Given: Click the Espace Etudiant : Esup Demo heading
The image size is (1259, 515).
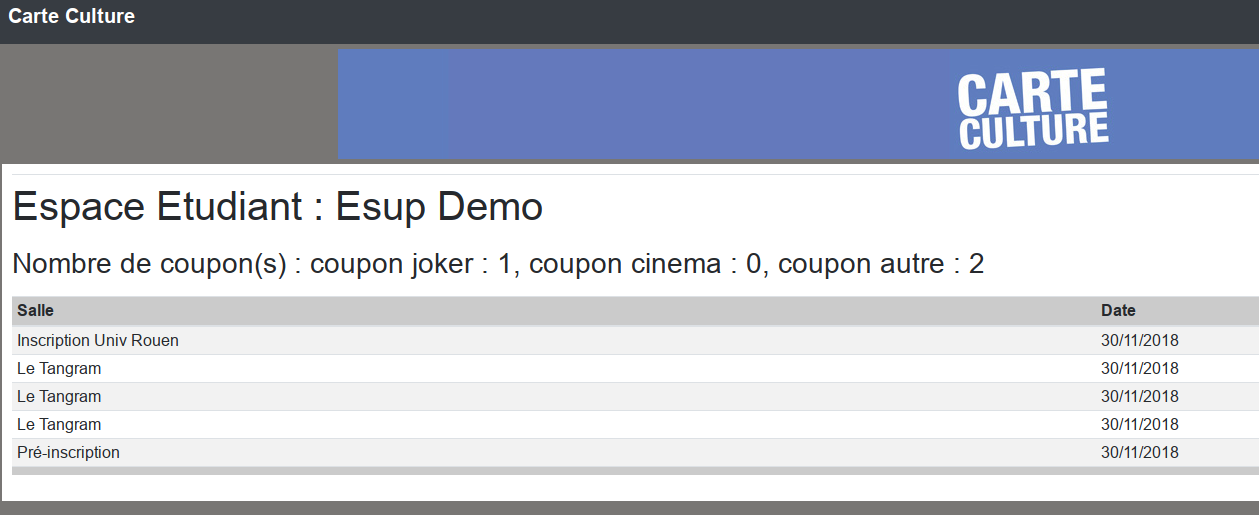Looking at the screenshot, I should [277, 207].
